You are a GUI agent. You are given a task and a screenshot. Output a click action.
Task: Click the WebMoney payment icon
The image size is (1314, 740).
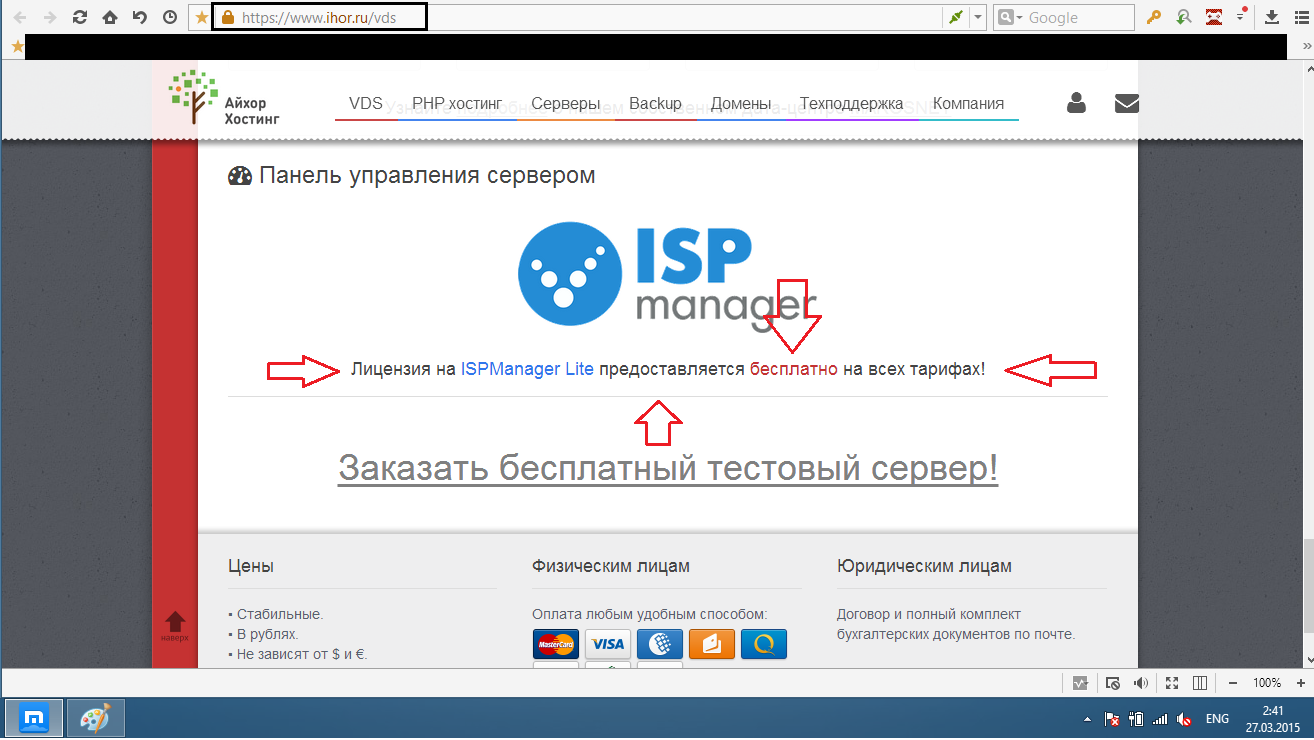click(x=660, y=644)
